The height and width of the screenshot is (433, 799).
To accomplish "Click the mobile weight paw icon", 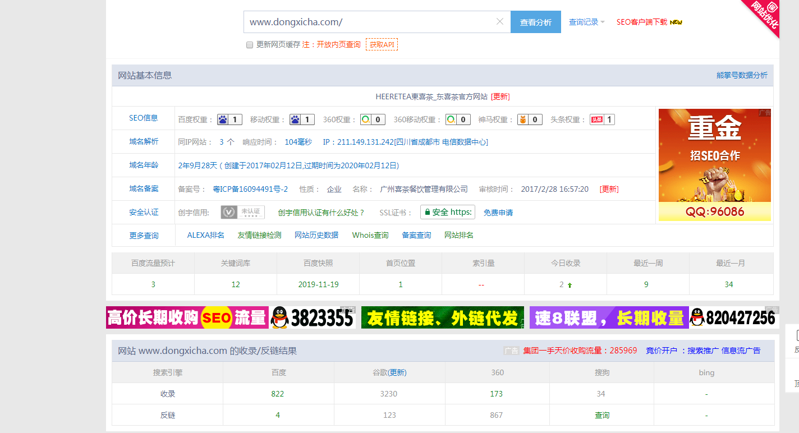I will point(296,120).
